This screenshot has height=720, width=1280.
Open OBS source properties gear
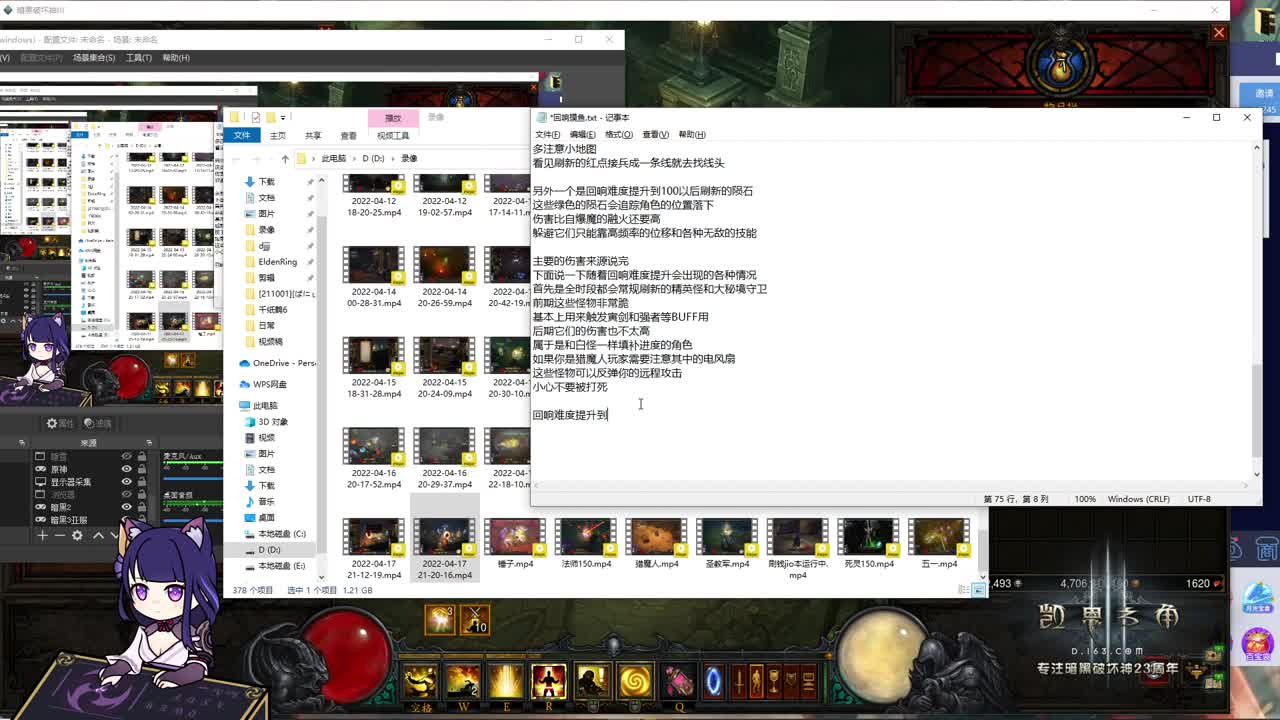pos(77,535)
